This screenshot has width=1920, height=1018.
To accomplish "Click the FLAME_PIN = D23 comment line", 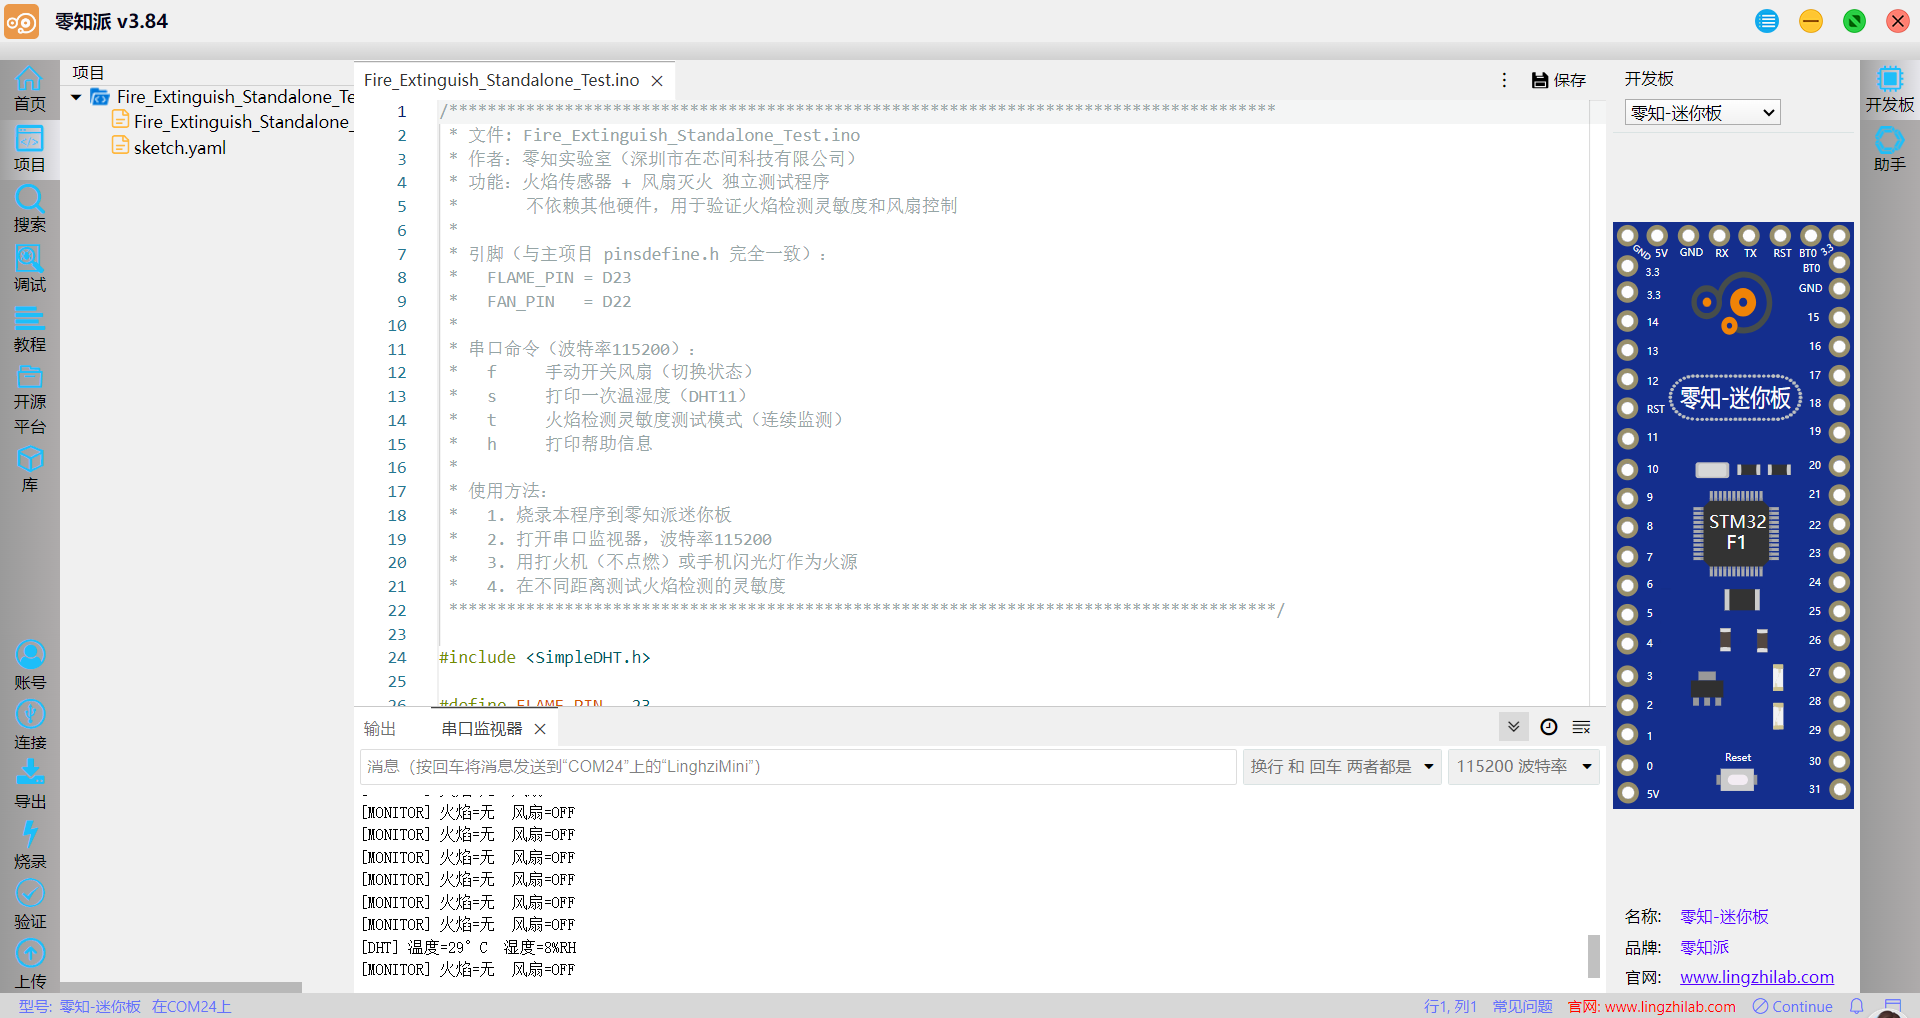I will tap(559, 277).
